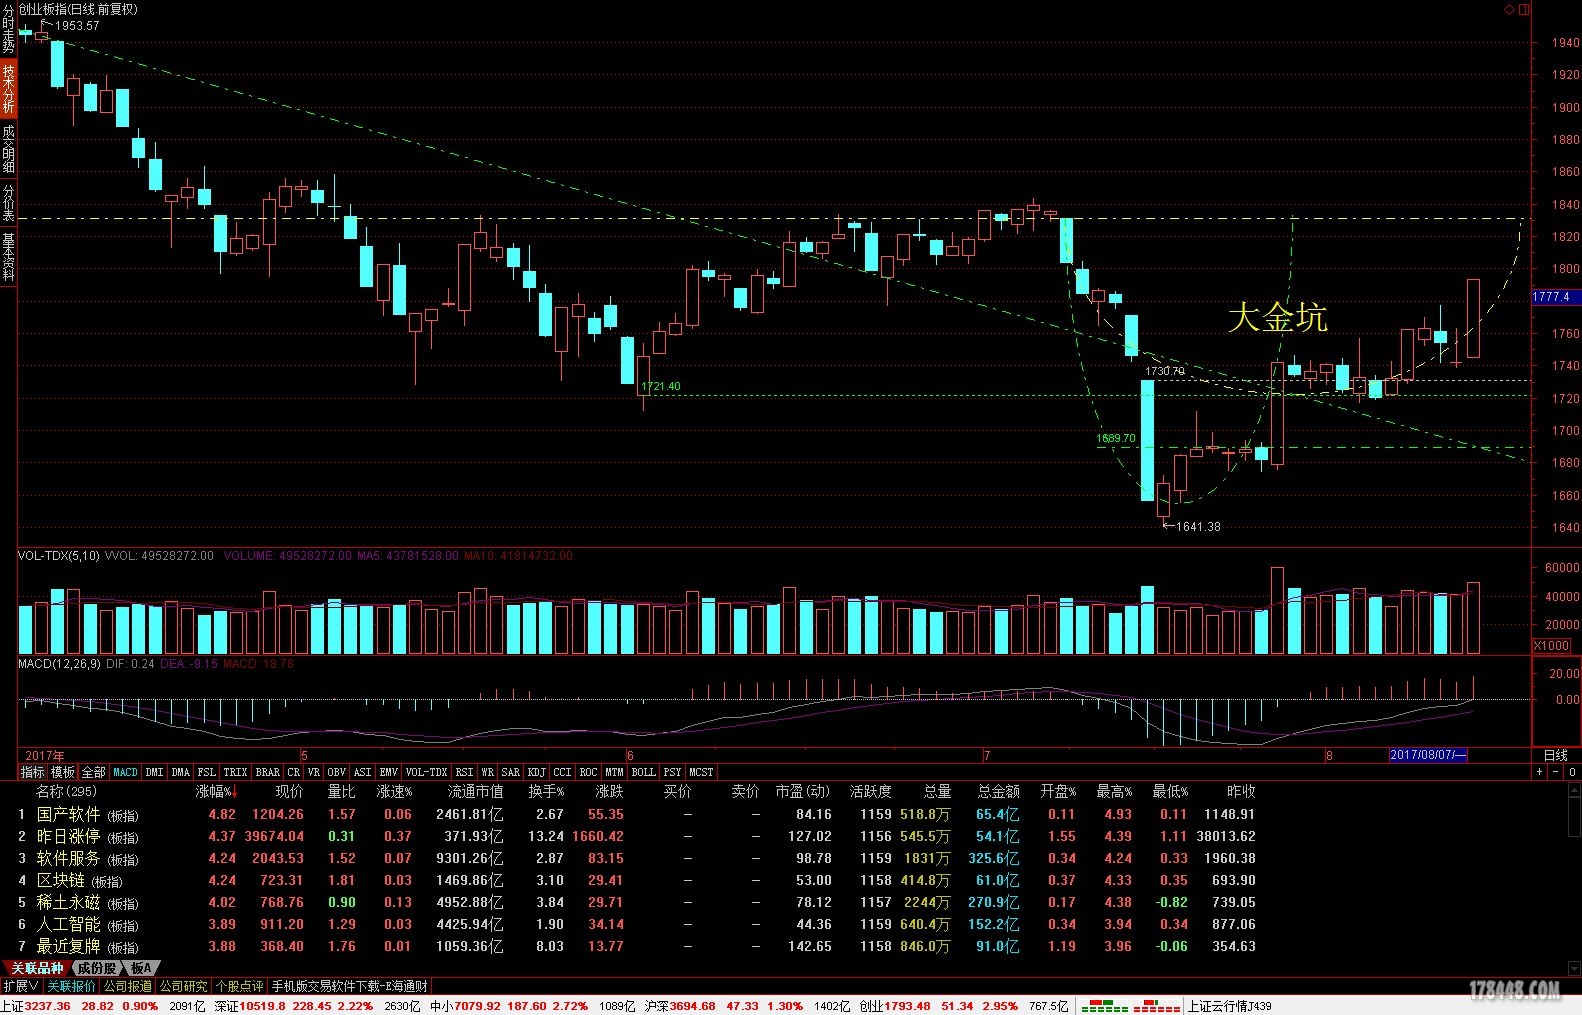Open the 个股点评 tab
The width and height of the screenshot is (1582, 1015).
coord(240,986)
